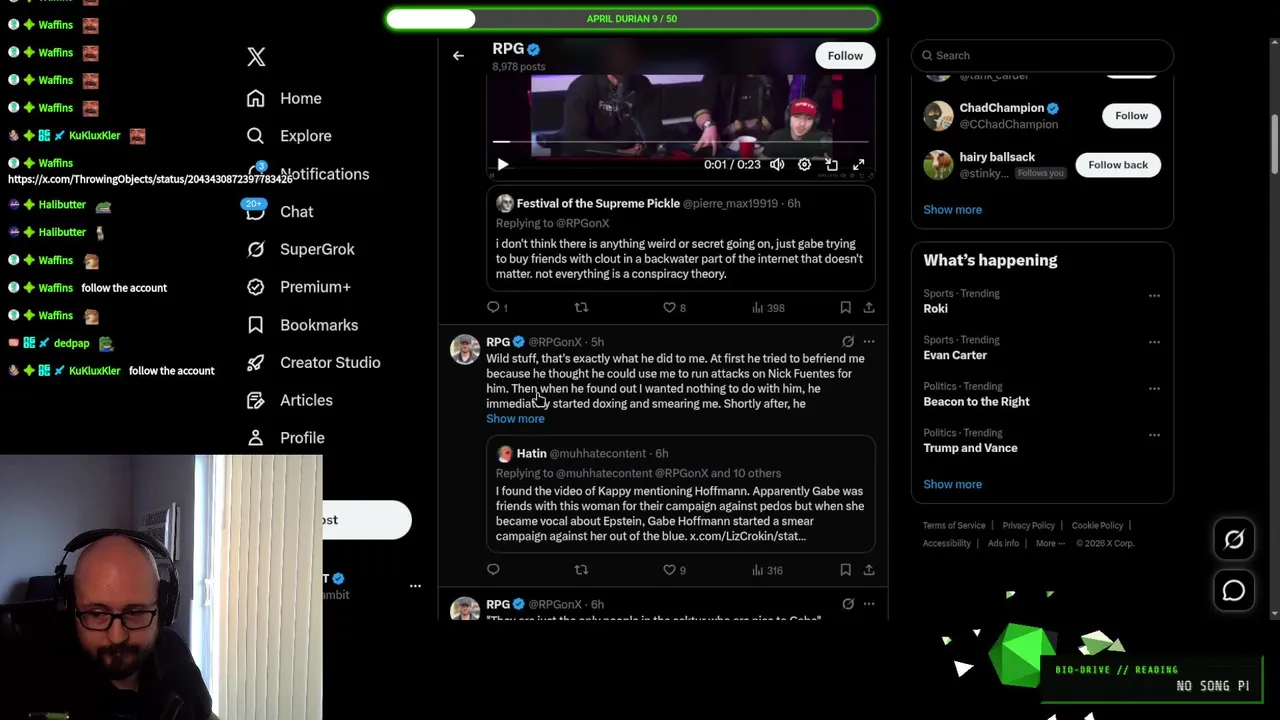Repost the post with 8 likes

(x=581, y=308)
